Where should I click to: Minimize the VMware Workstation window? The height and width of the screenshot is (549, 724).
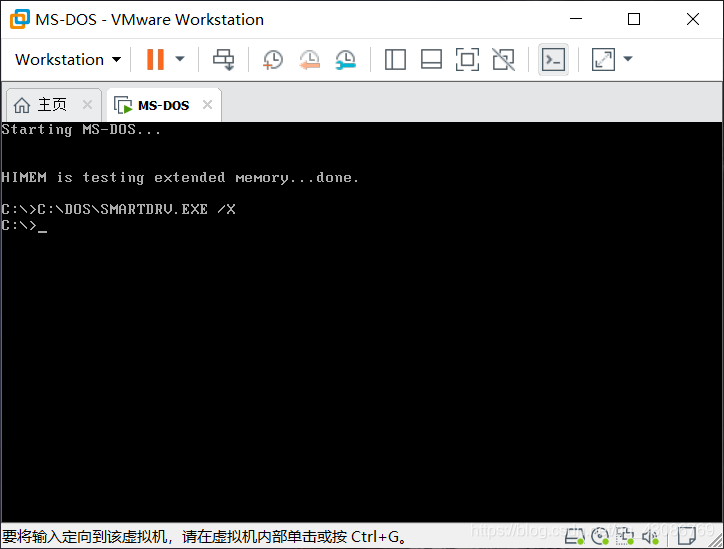tap(576, 19)
